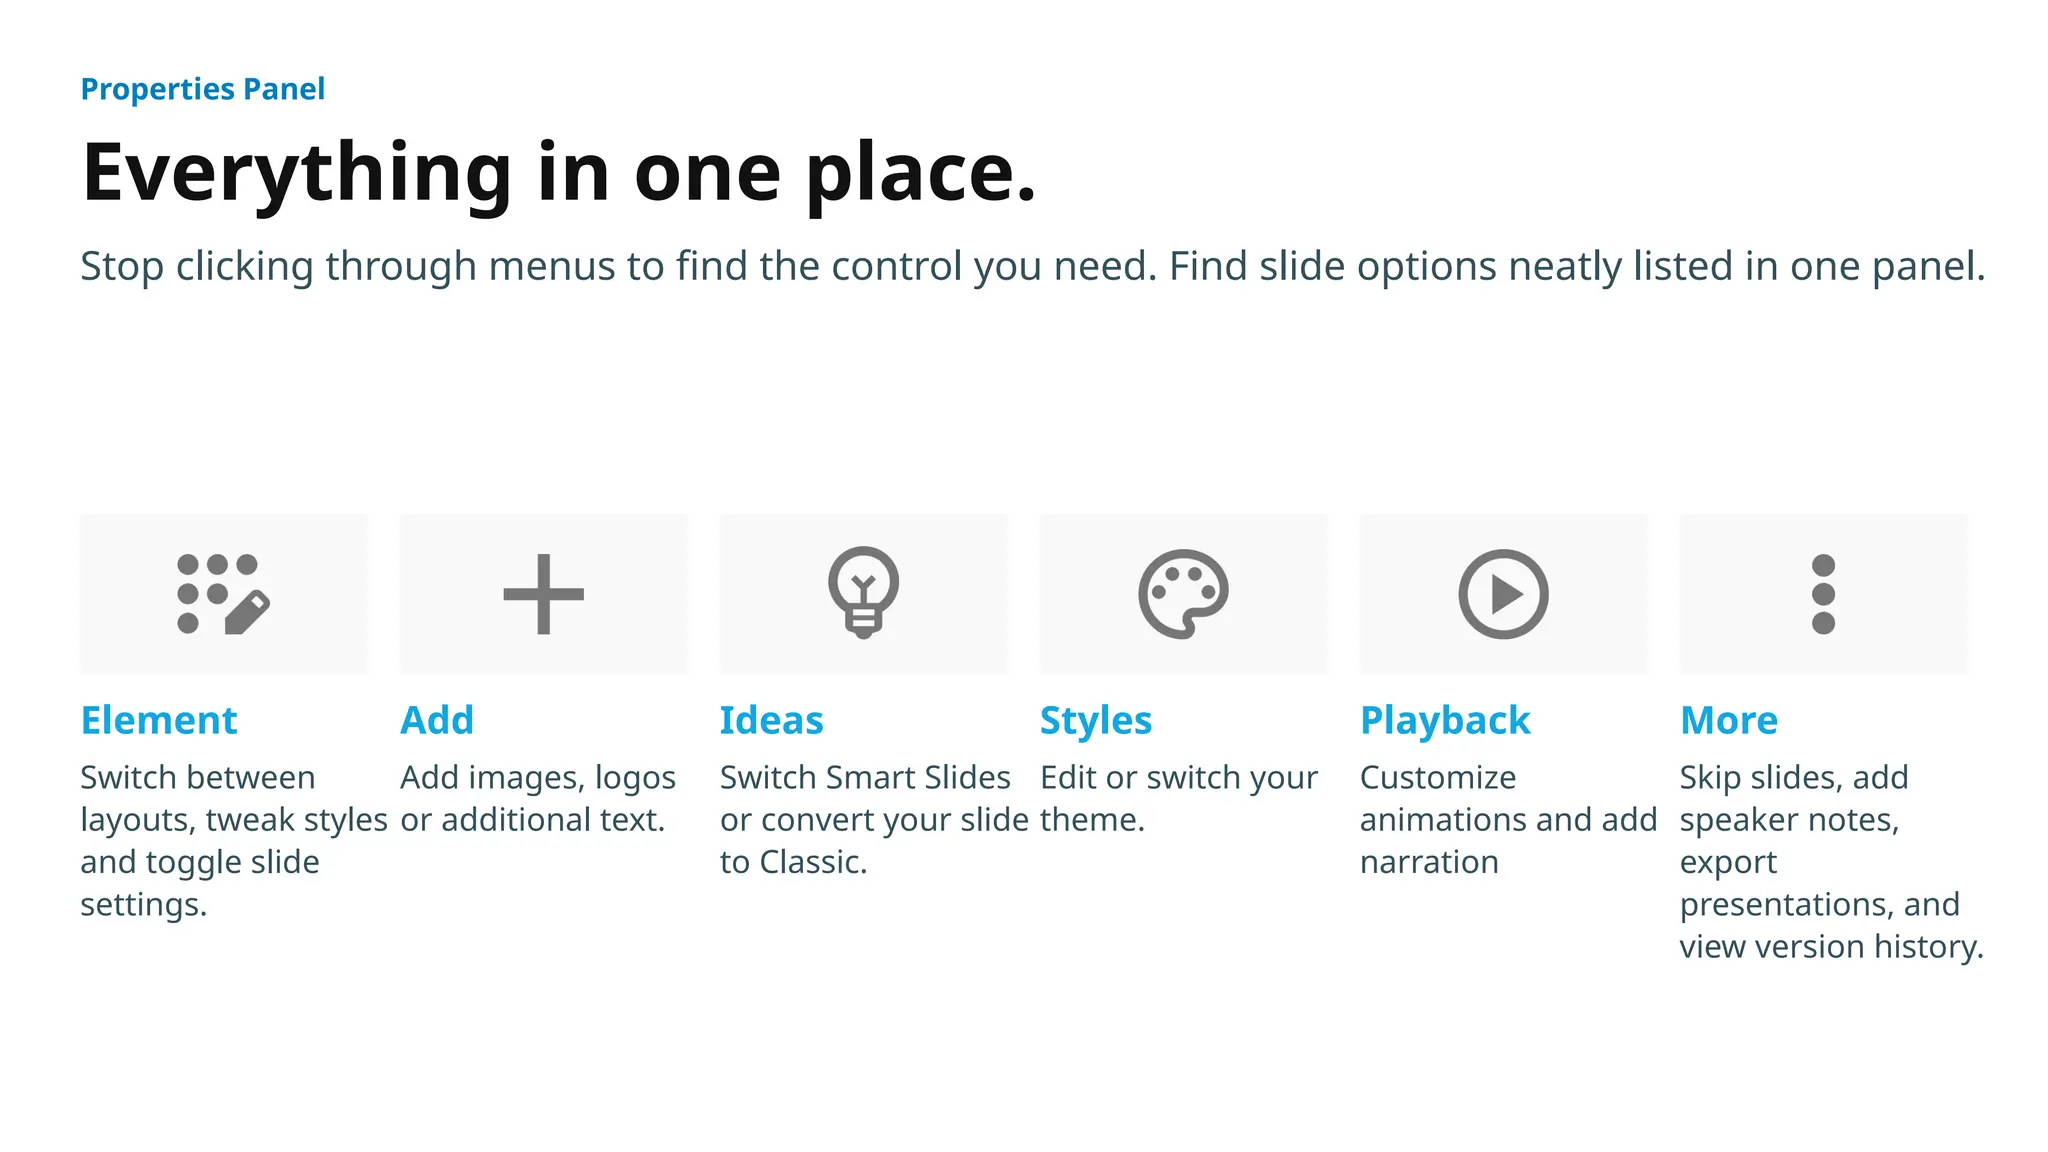The image size is (2048, 1152).
Task: Click the Element heading
Action: tap(159, 720)
